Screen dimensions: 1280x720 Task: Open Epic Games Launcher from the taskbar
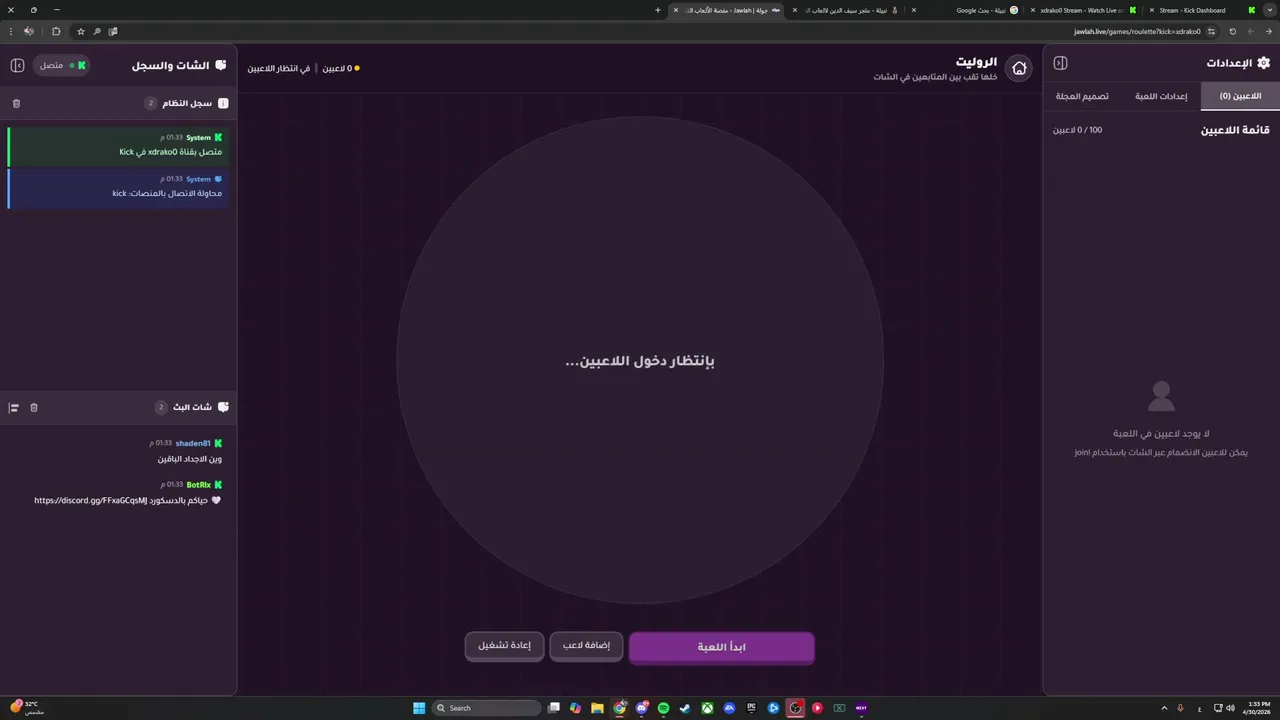[x=751, y=708]
